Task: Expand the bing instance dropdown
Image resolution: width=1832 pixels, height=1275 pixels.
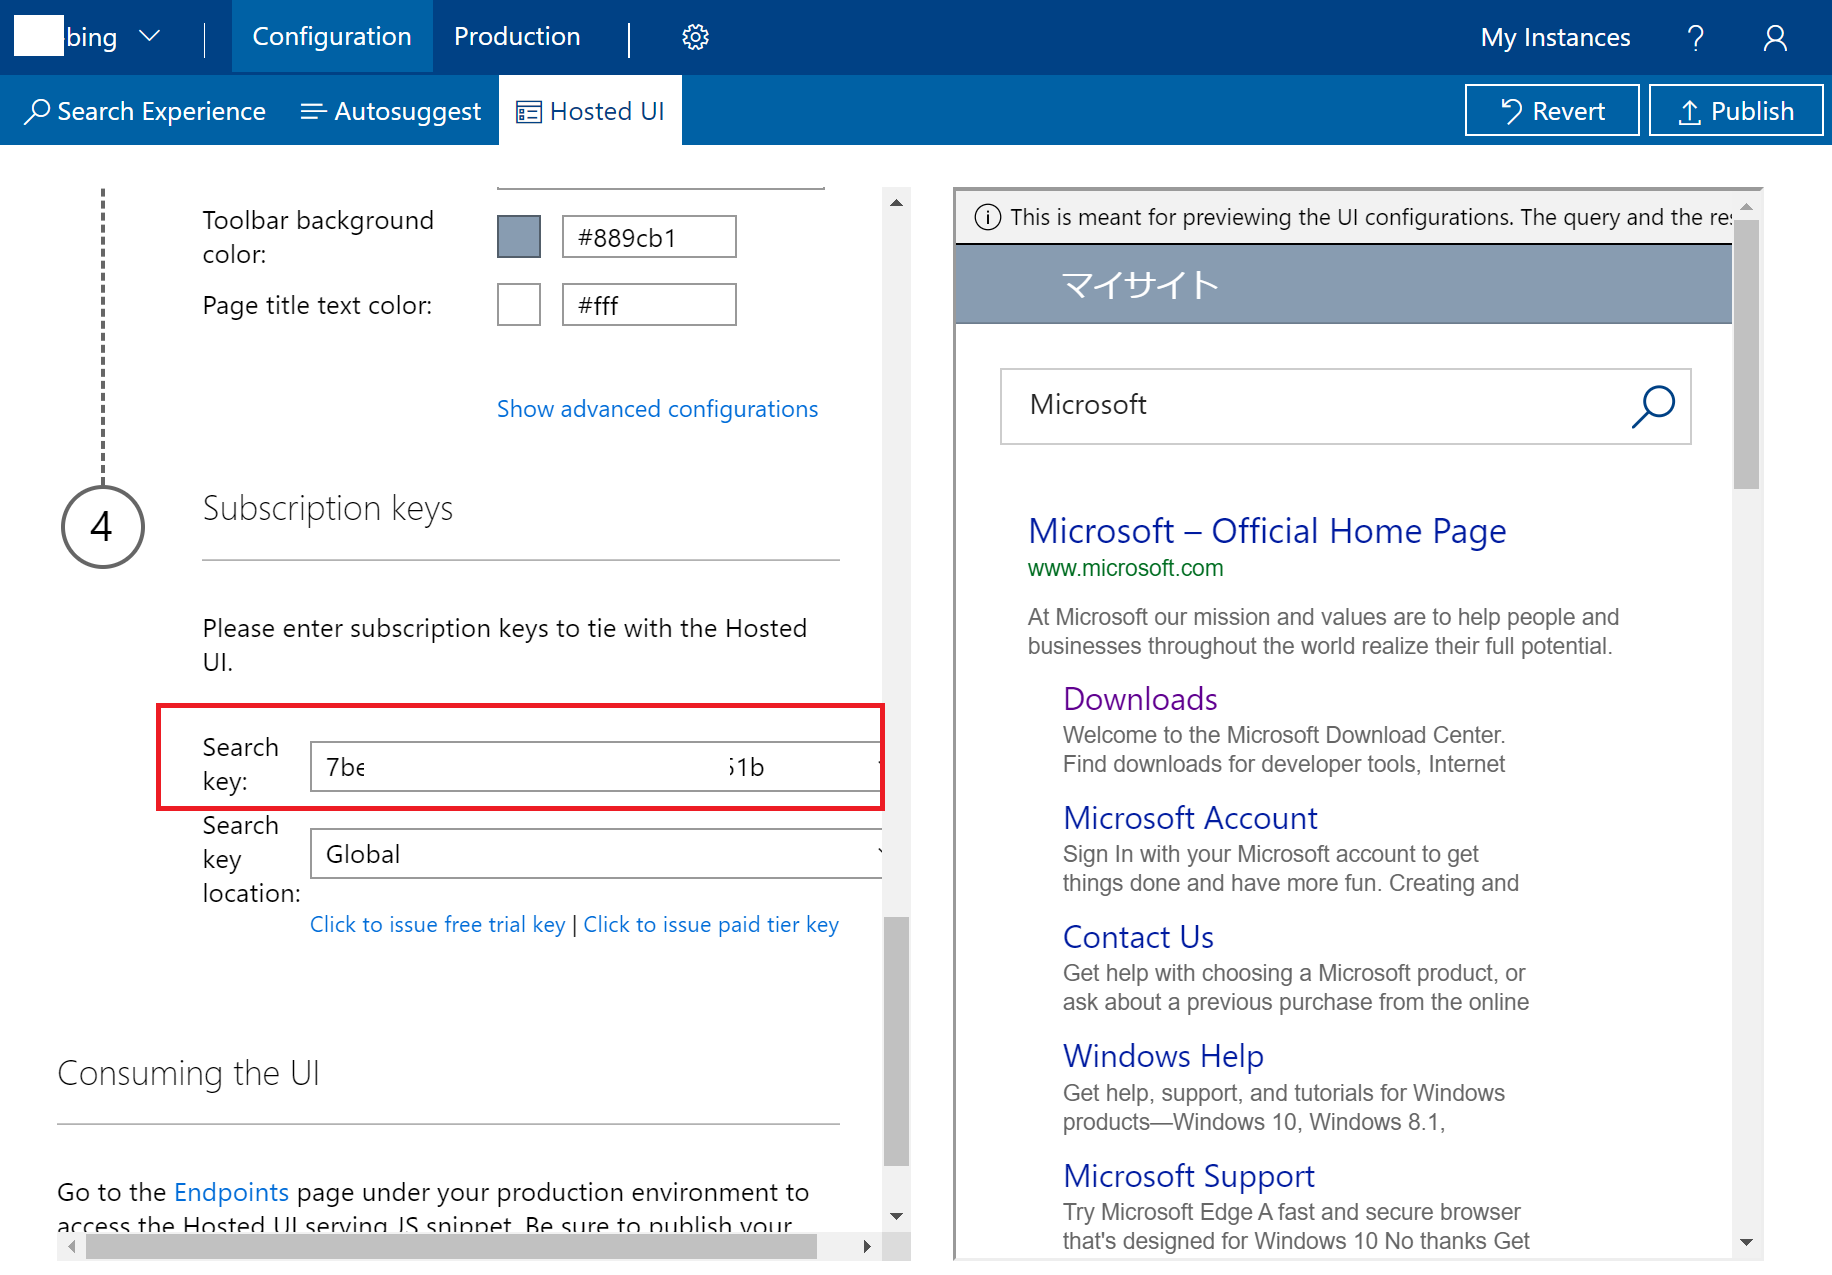Action: pyautogui.click(x=150, y=37)
